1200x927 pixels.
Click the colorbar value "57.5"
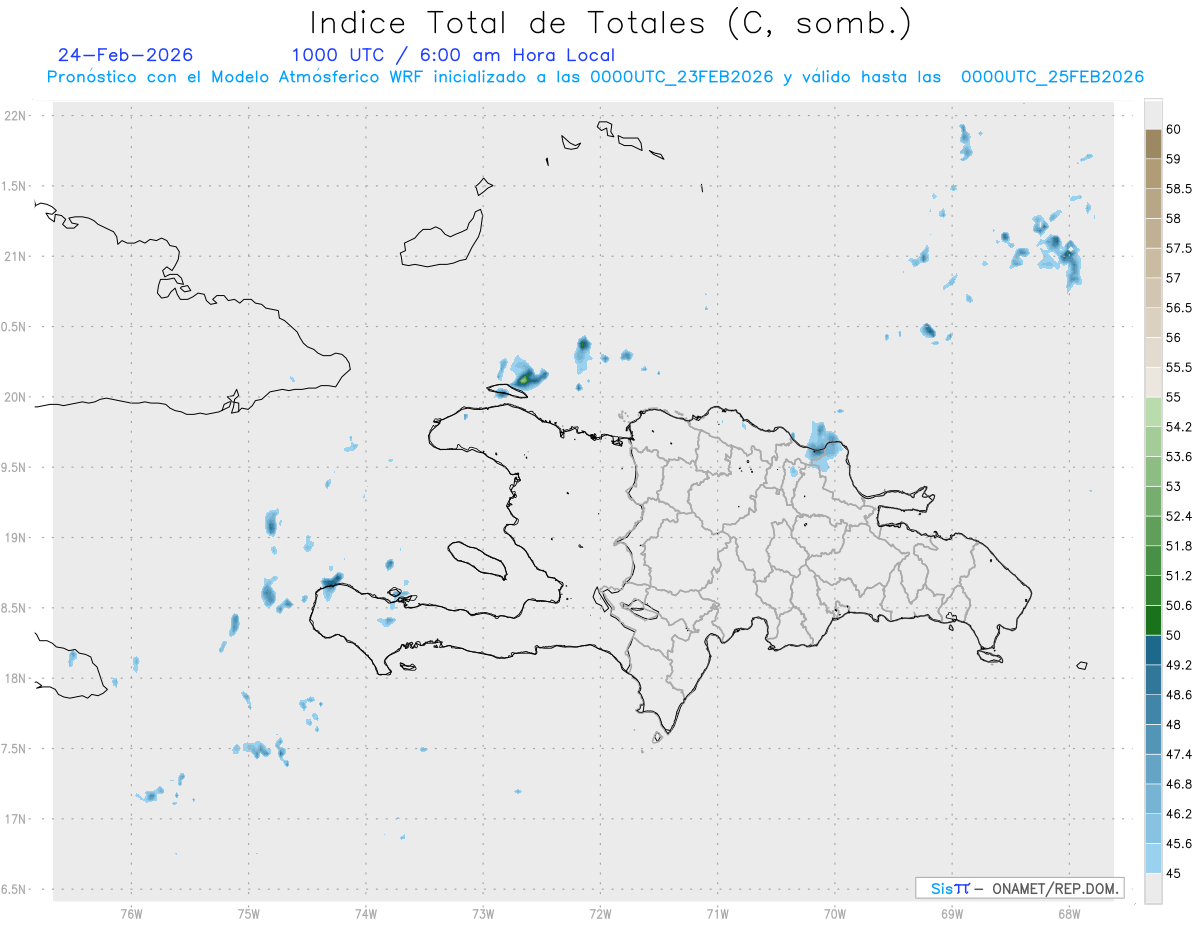1179,248
